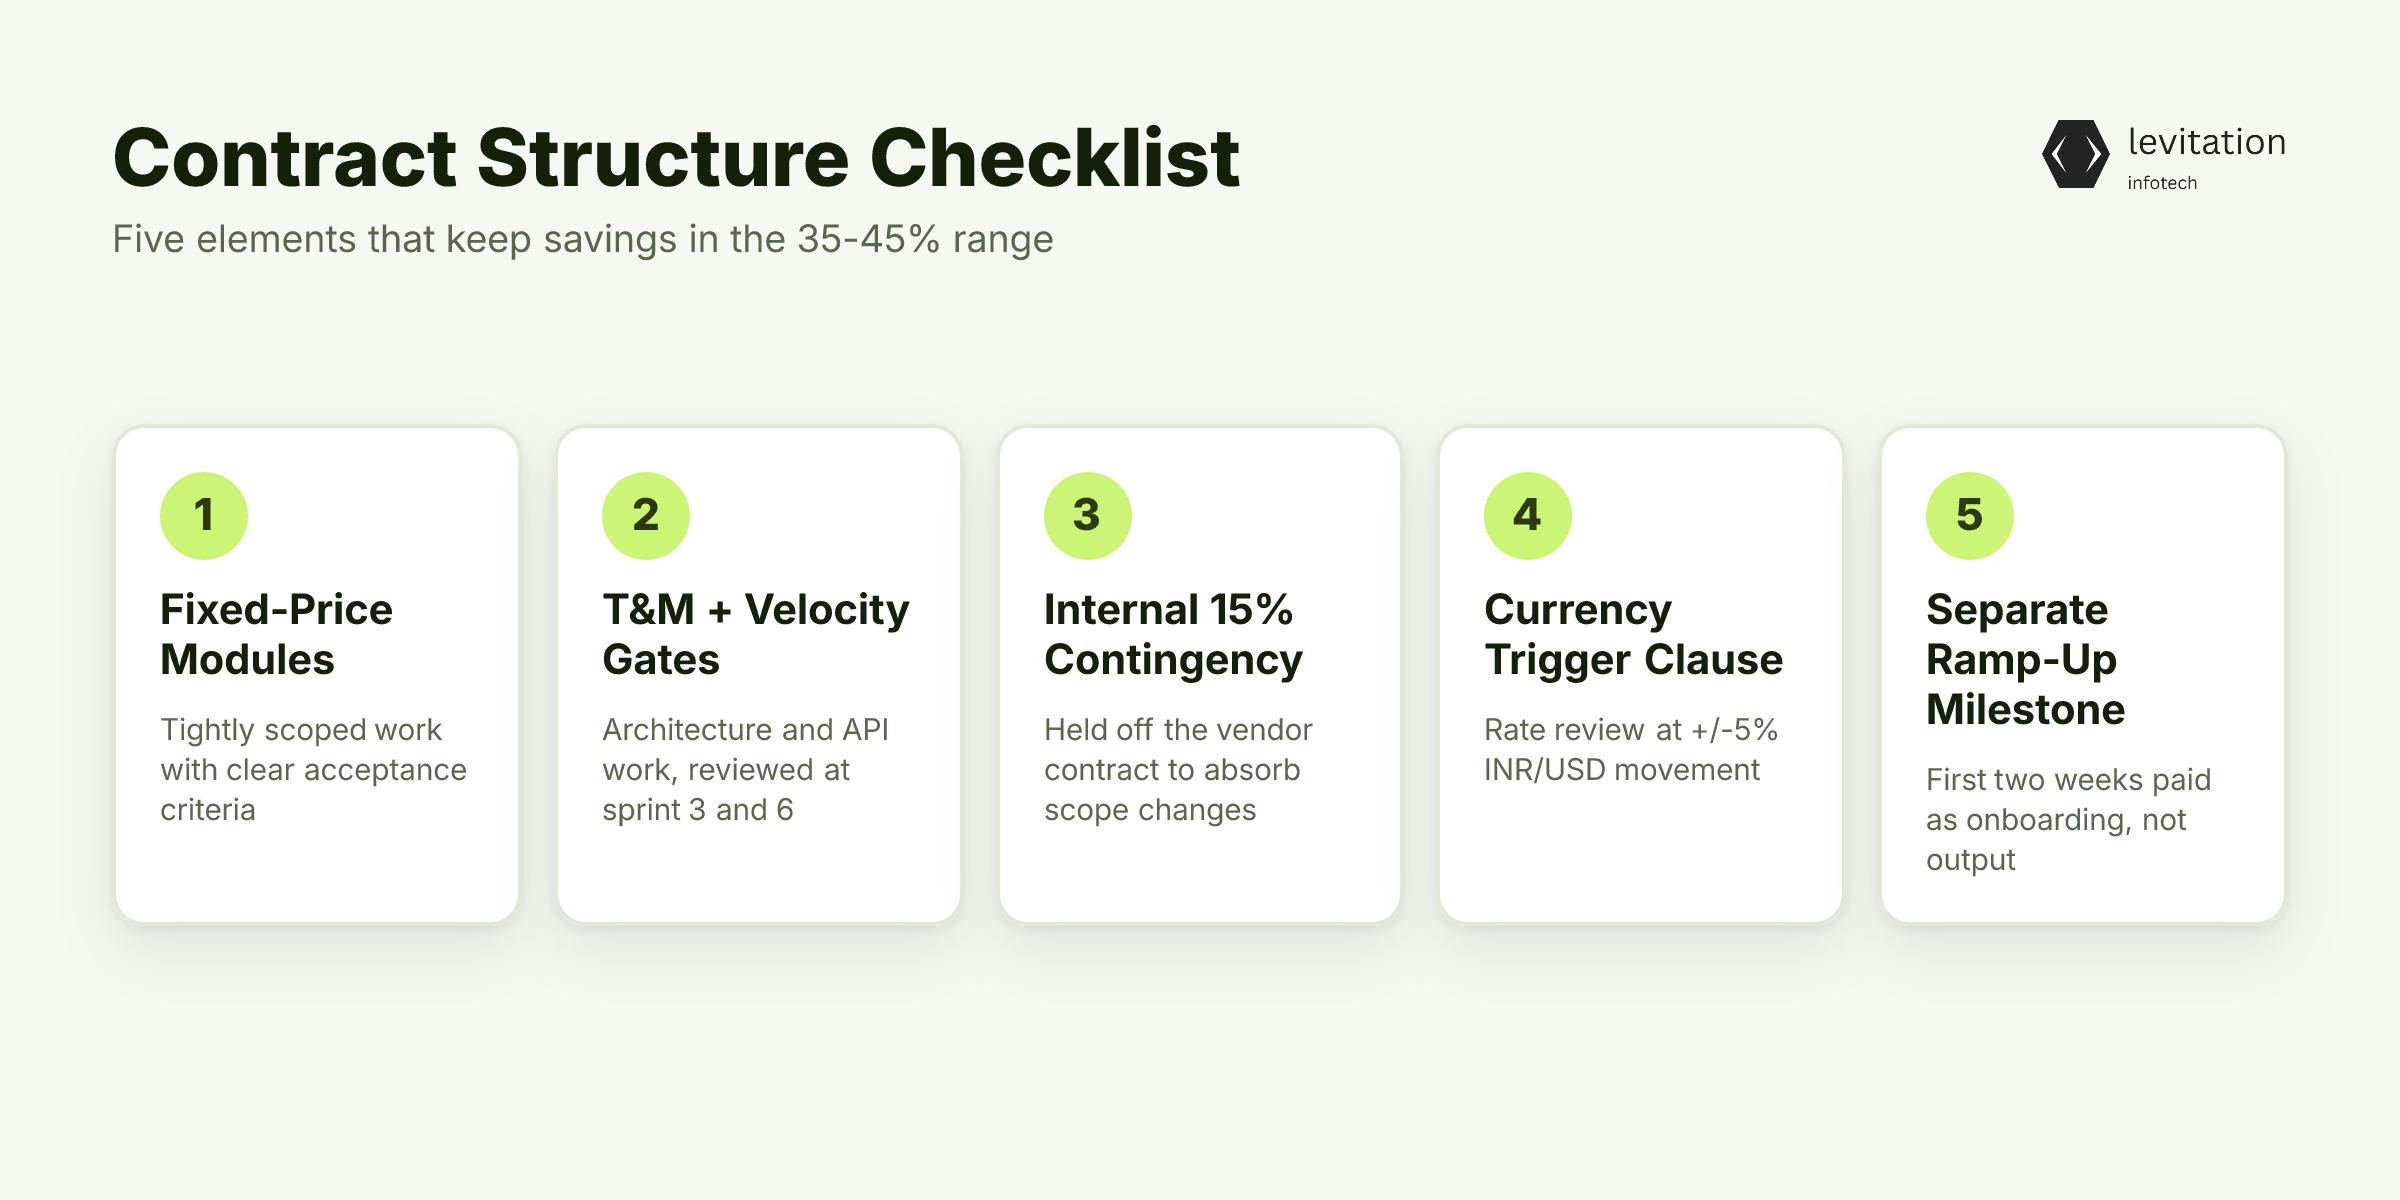2400x1200 pixels.
Task: Choose the 'Separate Ramp-Up Milestone' heading
Action: pyautogui.click(x=2026, y=659)
